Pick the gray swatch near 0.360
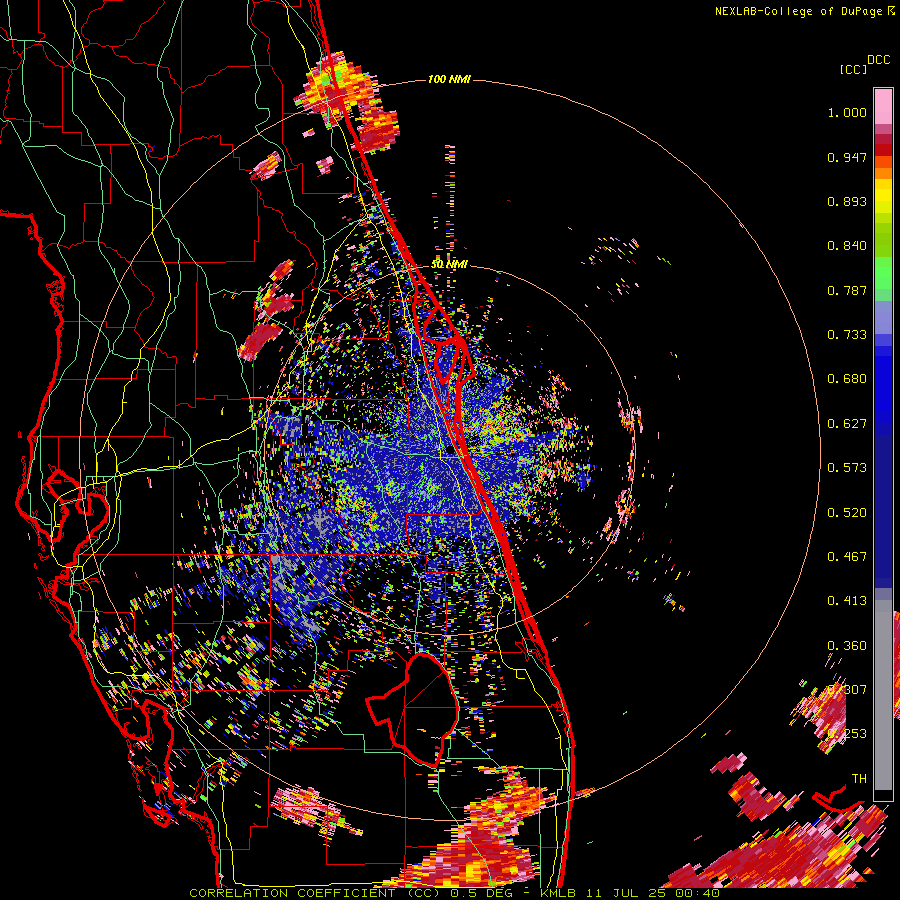The image size is (900, 900). (883, 695)
